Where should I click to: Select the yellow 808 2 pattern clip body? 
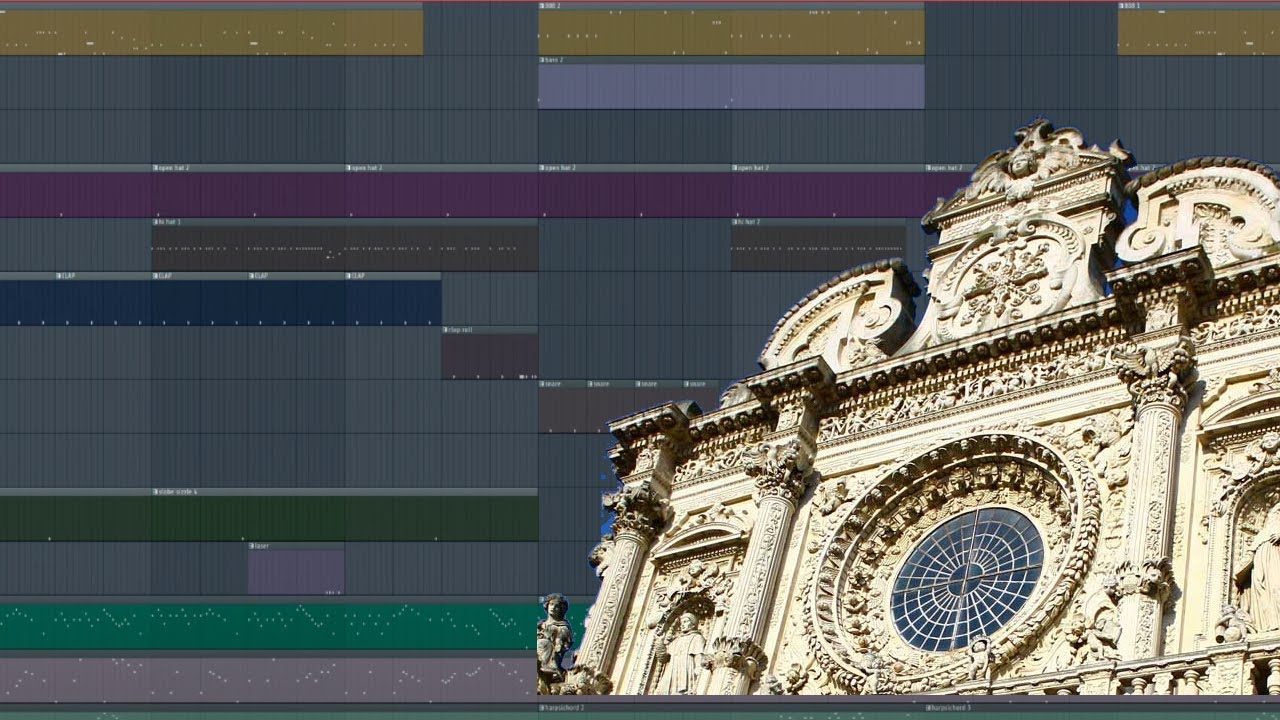[731, 32]
